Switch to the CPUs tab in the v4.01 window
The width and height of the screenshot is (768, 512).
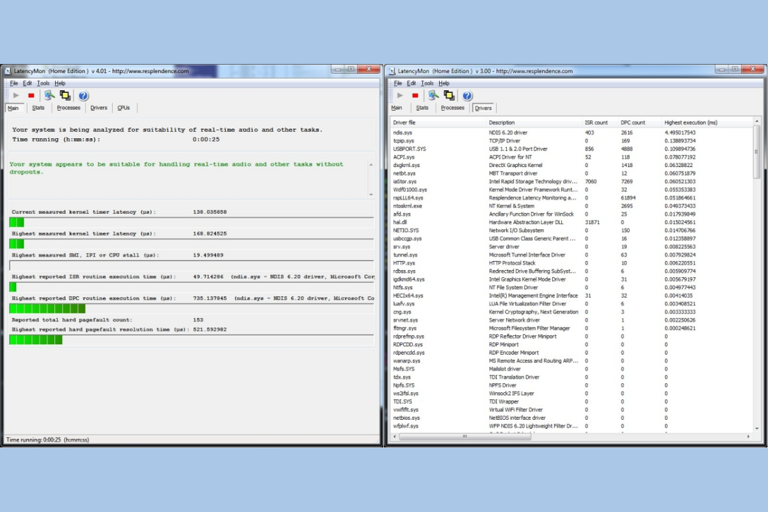pos(124,108)
